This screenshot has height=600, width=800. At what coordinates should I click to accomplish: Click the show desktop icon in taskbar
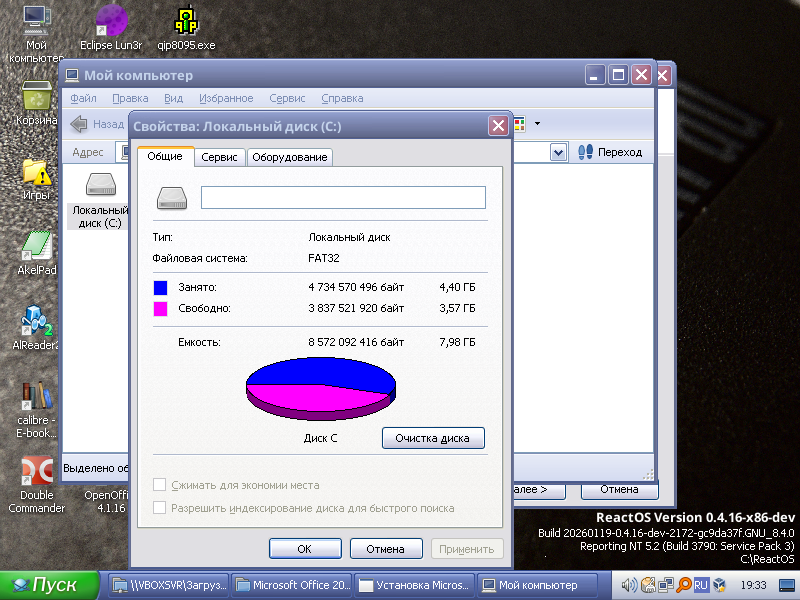coord(787,585)
